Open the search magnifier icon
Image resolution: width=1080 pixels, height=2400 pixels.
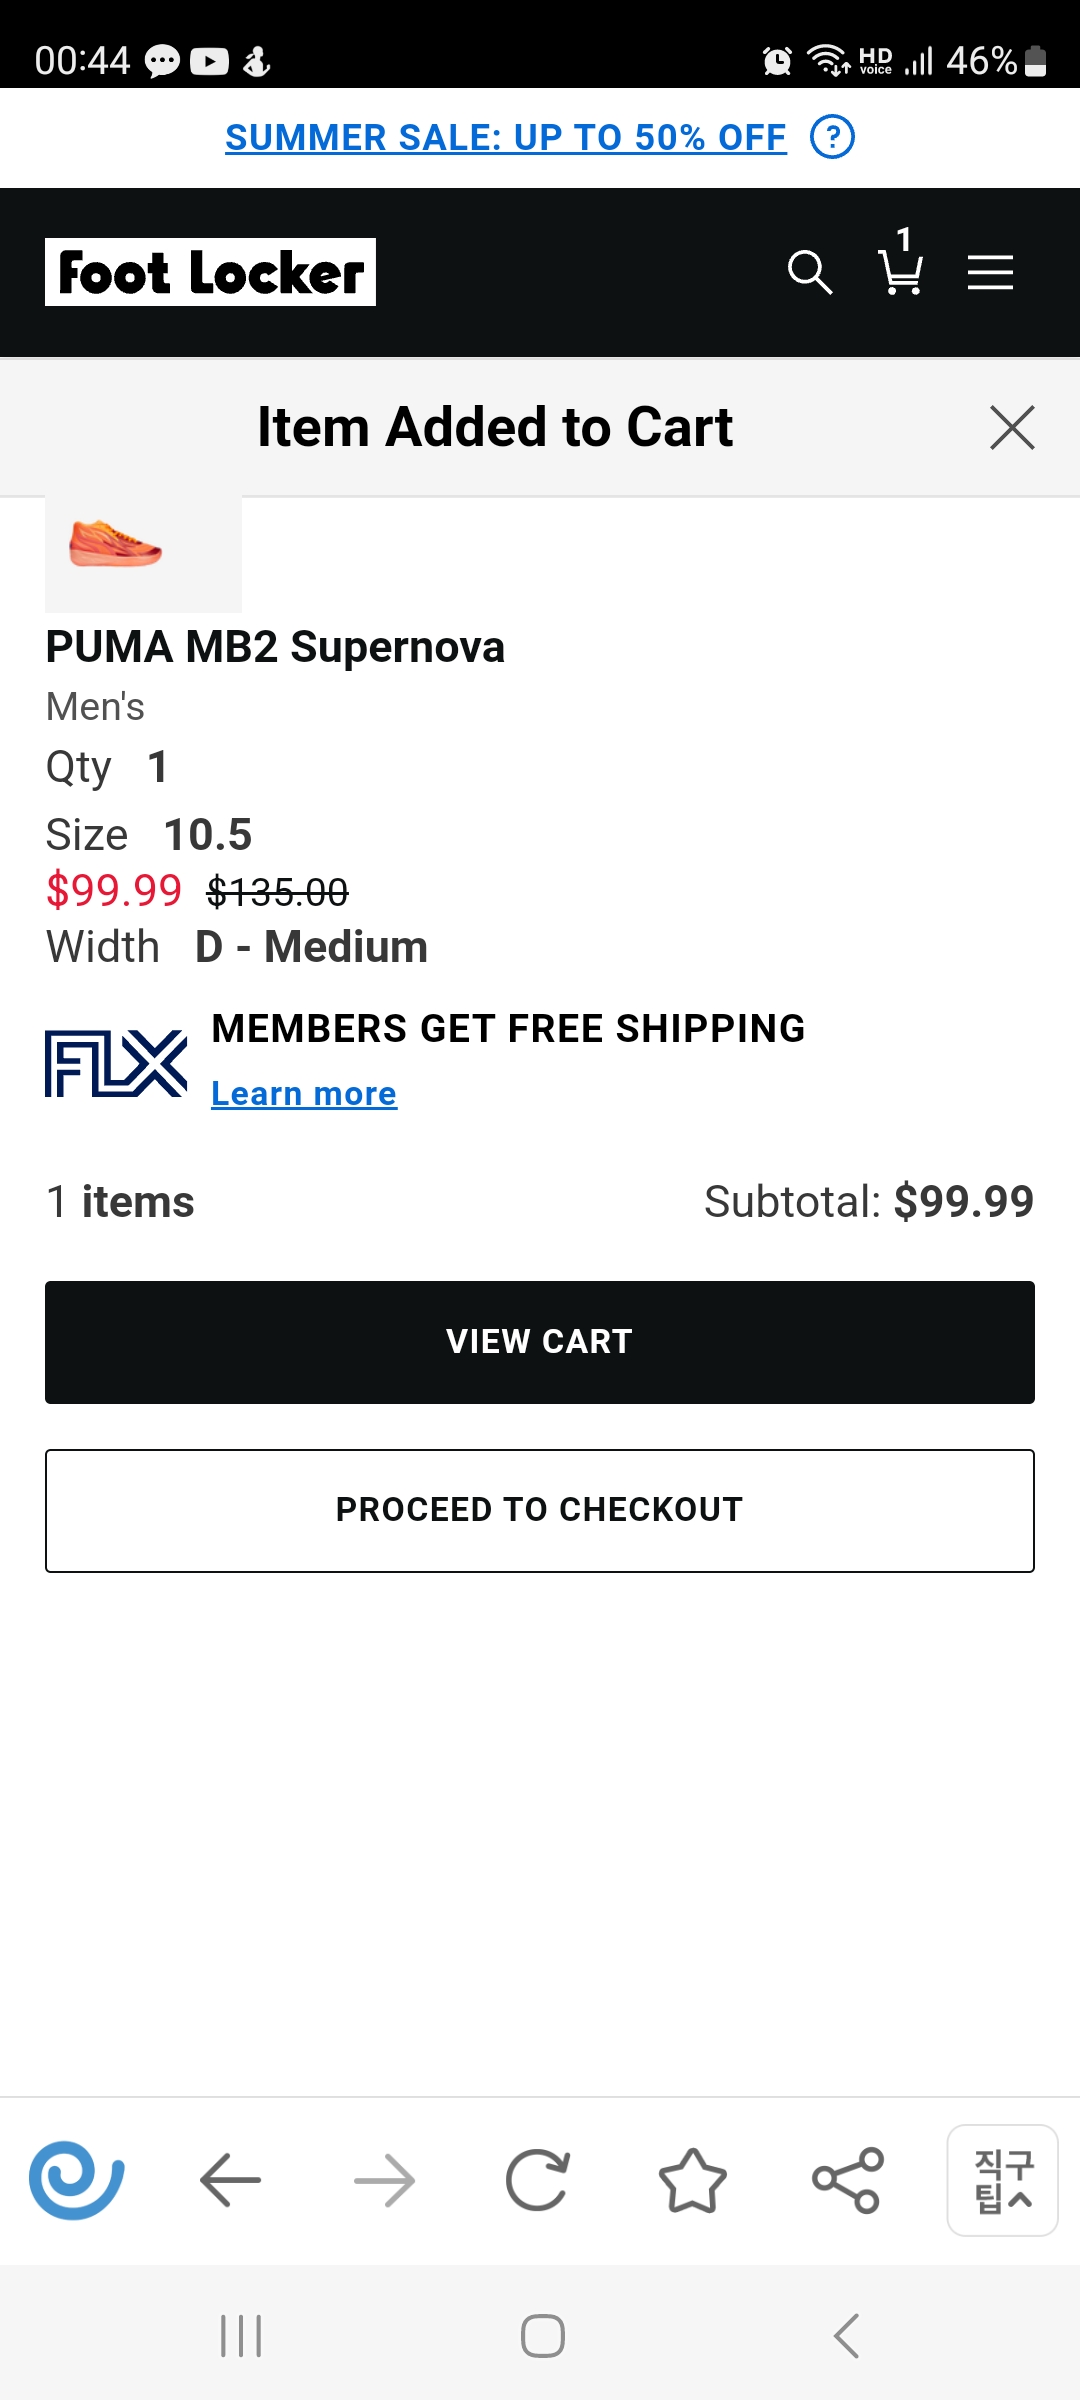pos(809,272)
